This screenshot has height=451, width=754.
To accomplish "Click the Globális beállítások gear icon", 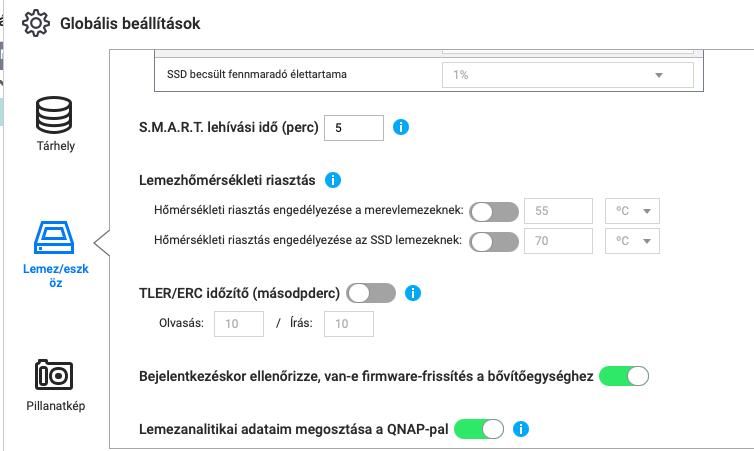I will pos(36,23).
